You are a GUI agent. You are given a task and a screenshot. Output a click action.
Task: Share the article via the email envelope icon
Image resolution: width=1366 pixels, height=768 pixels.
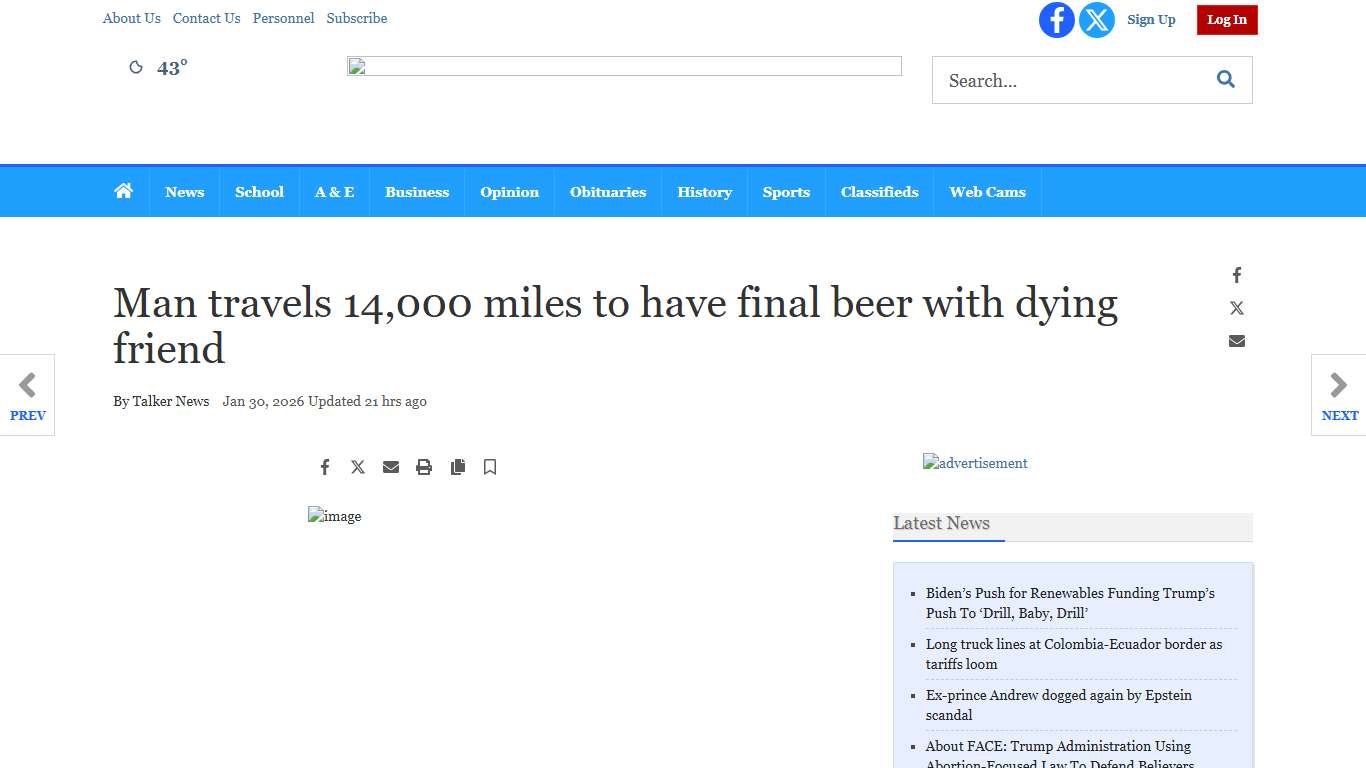pyautogui.click(x=391, y=467)
